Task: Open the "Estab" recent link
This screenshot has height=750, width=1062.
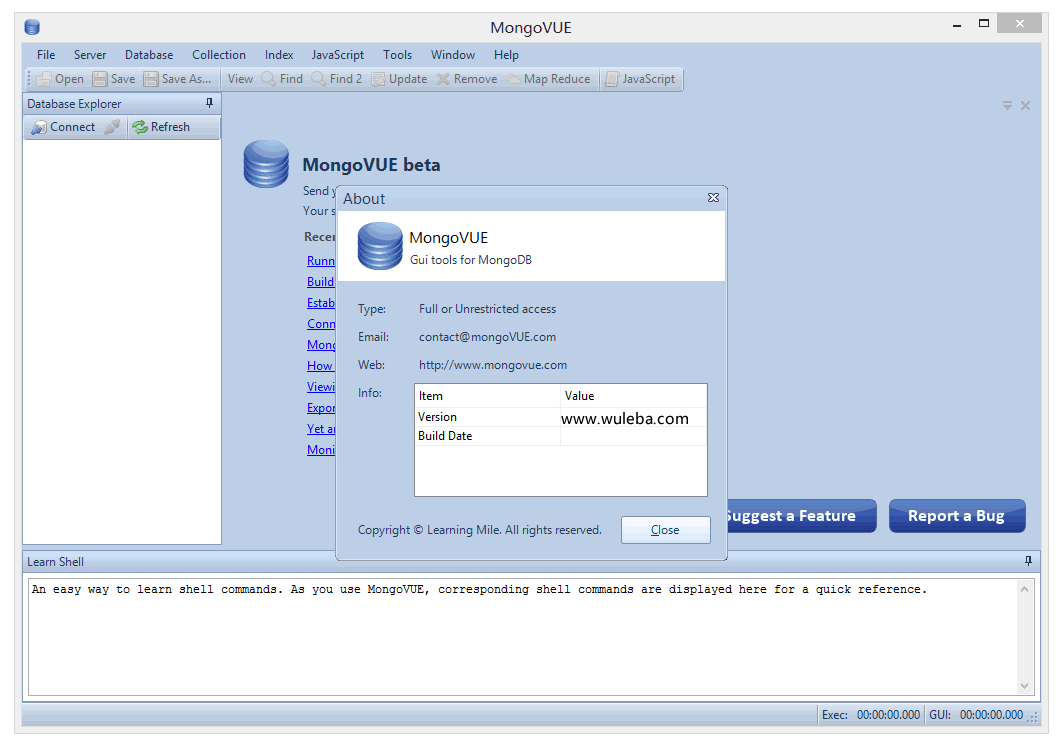Action: tap(321, 303)
